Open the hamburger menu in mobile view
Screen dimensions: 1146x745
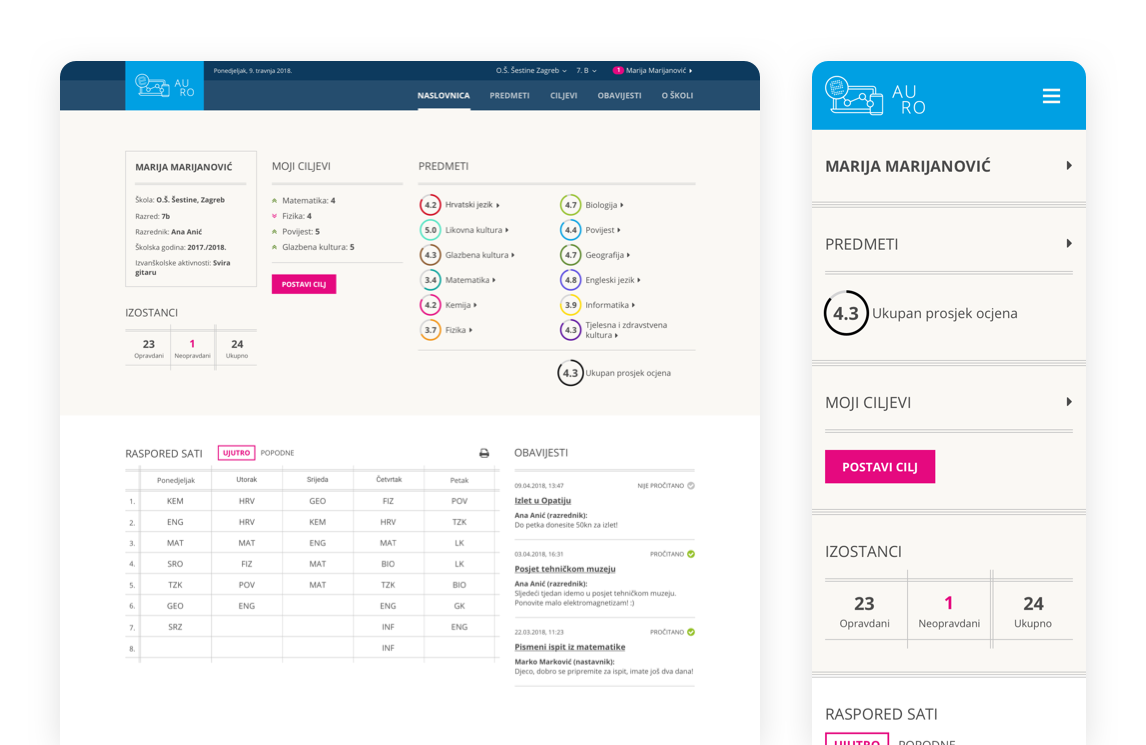(1050, 96)
